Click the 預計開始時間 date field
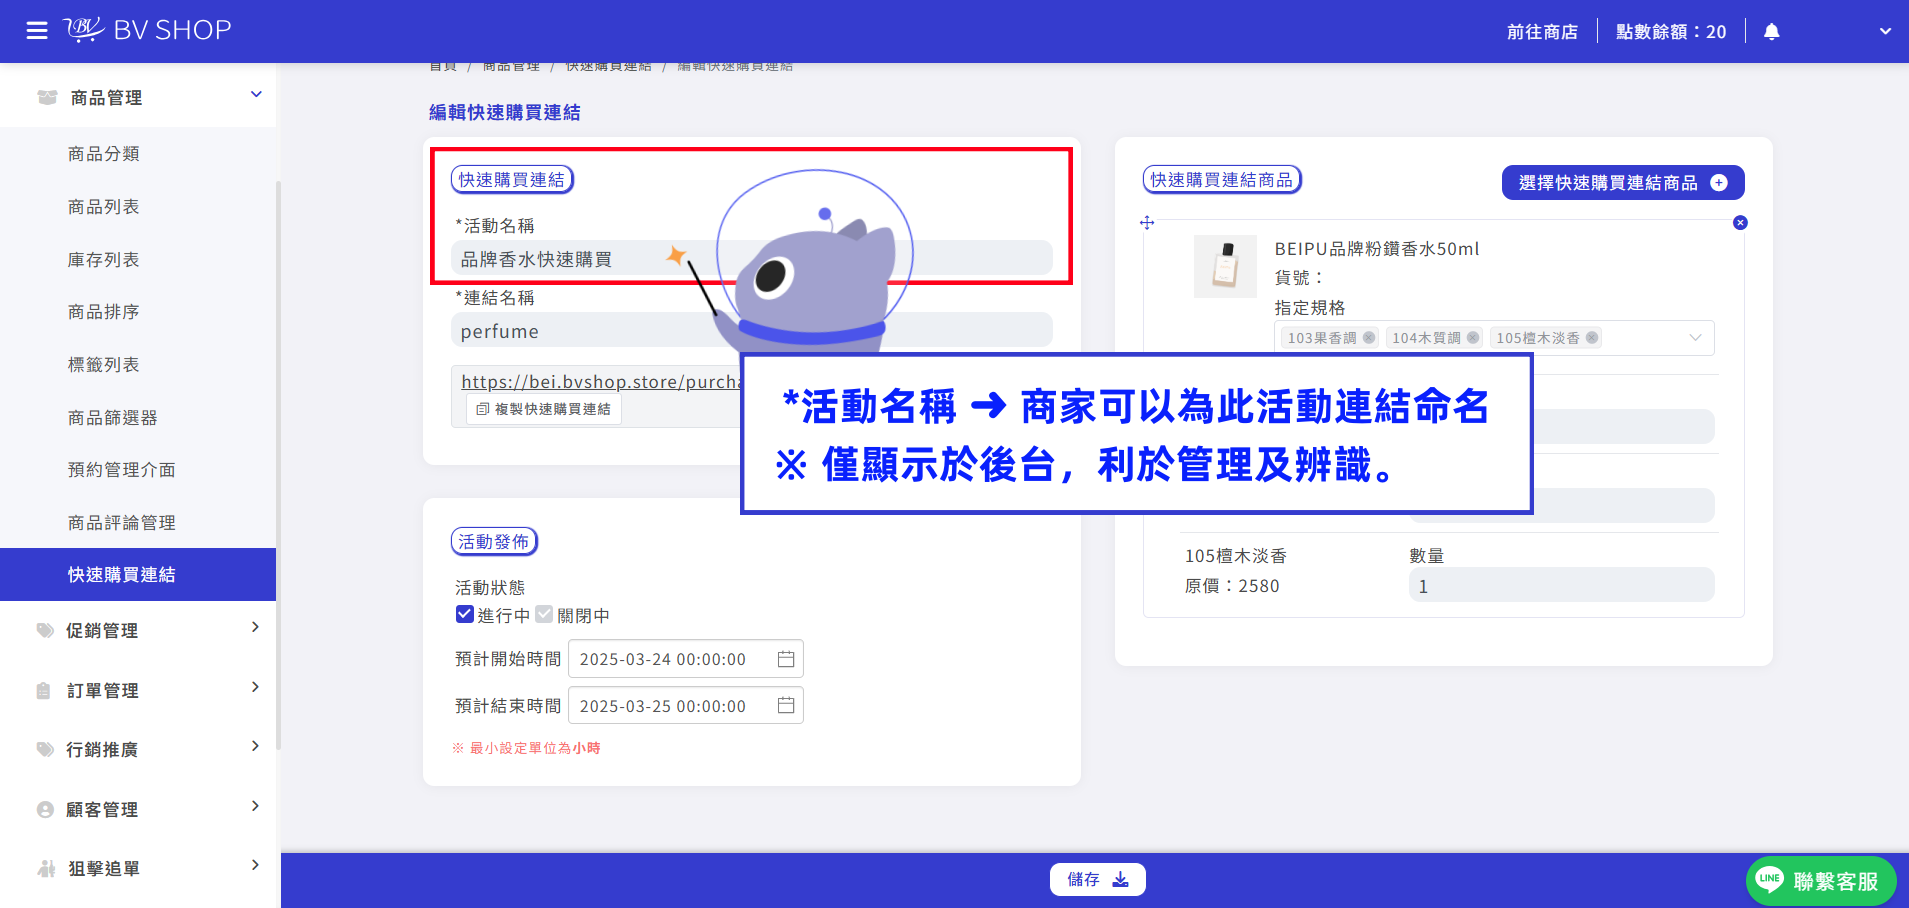Image resolution: width=1909 pixels, height=908 pixels. coord(686,659)
